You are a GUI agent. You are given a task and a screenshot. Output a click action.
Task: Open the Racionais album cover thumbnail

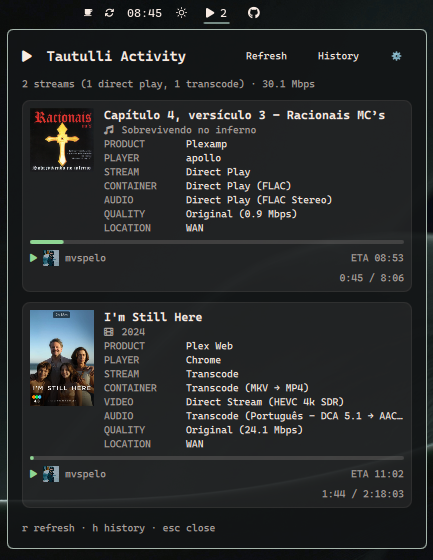coord(62,140)
